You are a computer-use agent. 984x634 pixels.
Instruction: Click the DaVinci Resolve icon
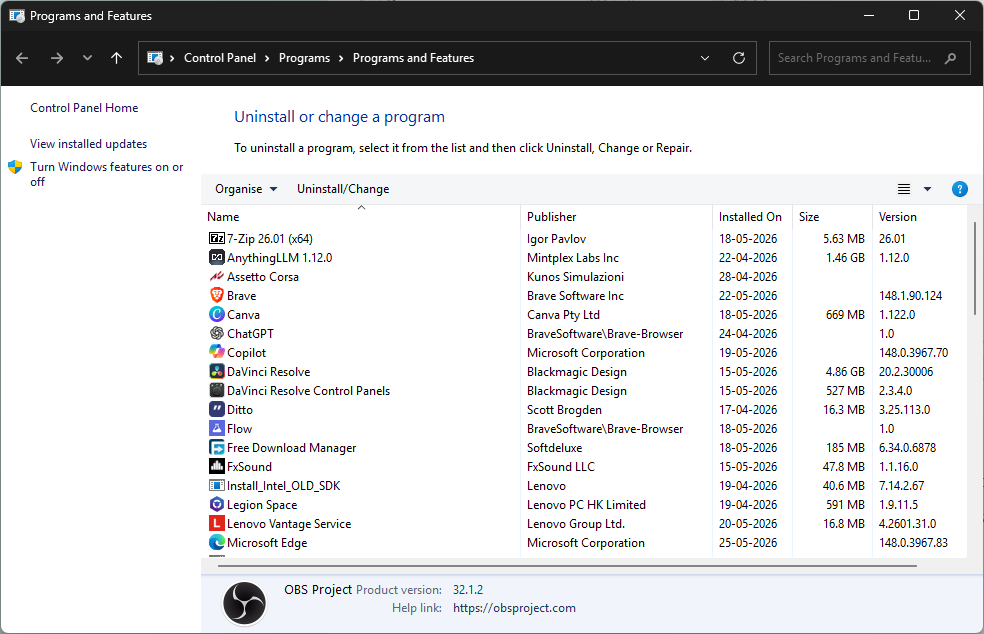(x=217, y=371)
